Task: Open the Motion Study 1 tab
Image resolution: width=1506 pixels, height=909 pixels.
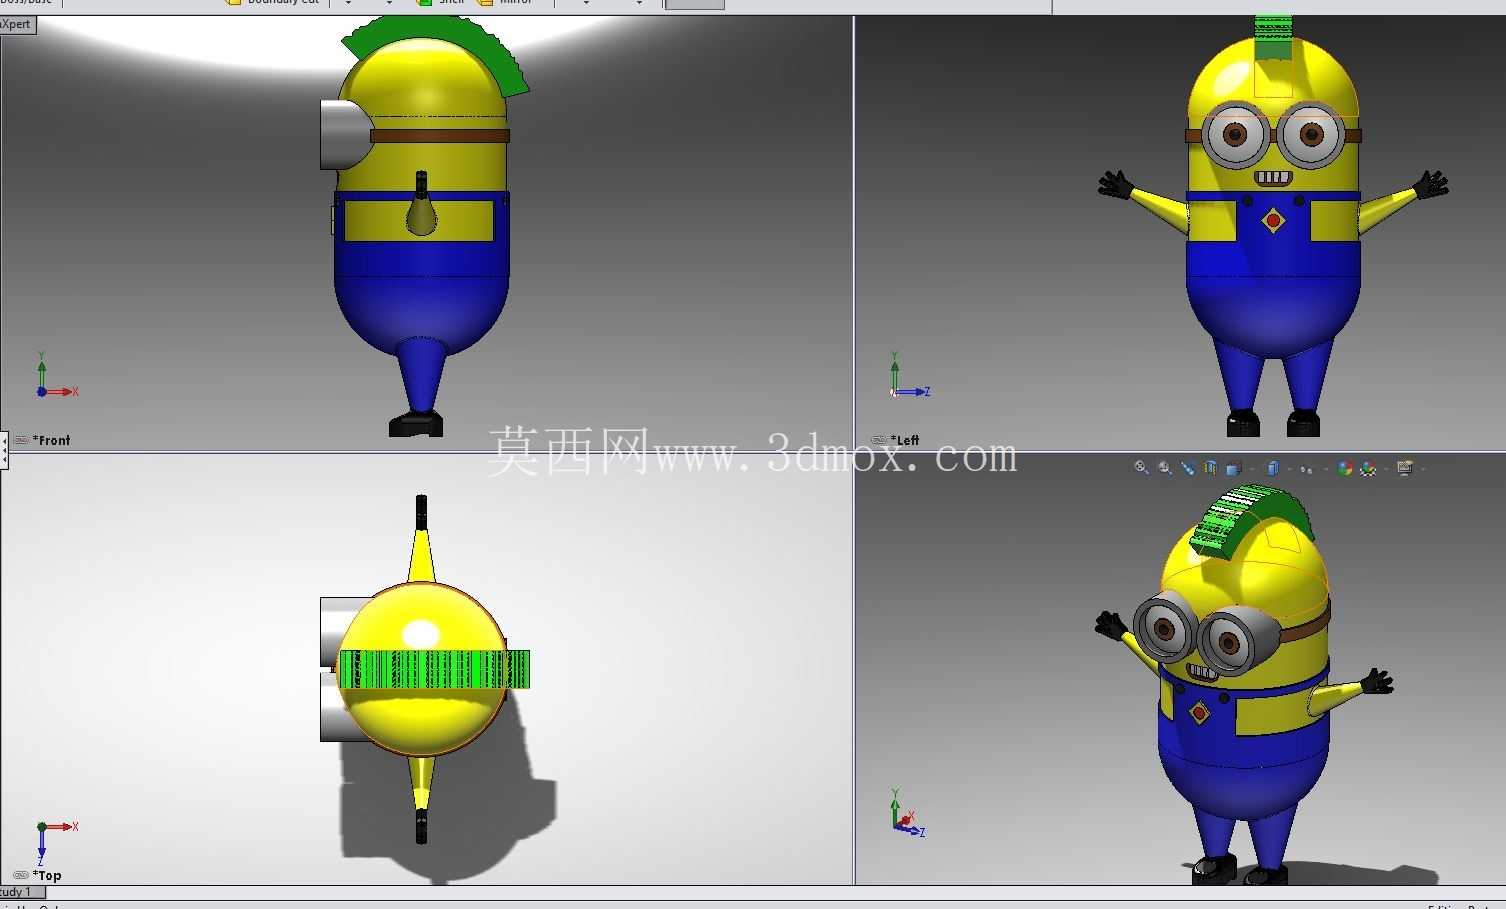Action: tap(21, 891)
